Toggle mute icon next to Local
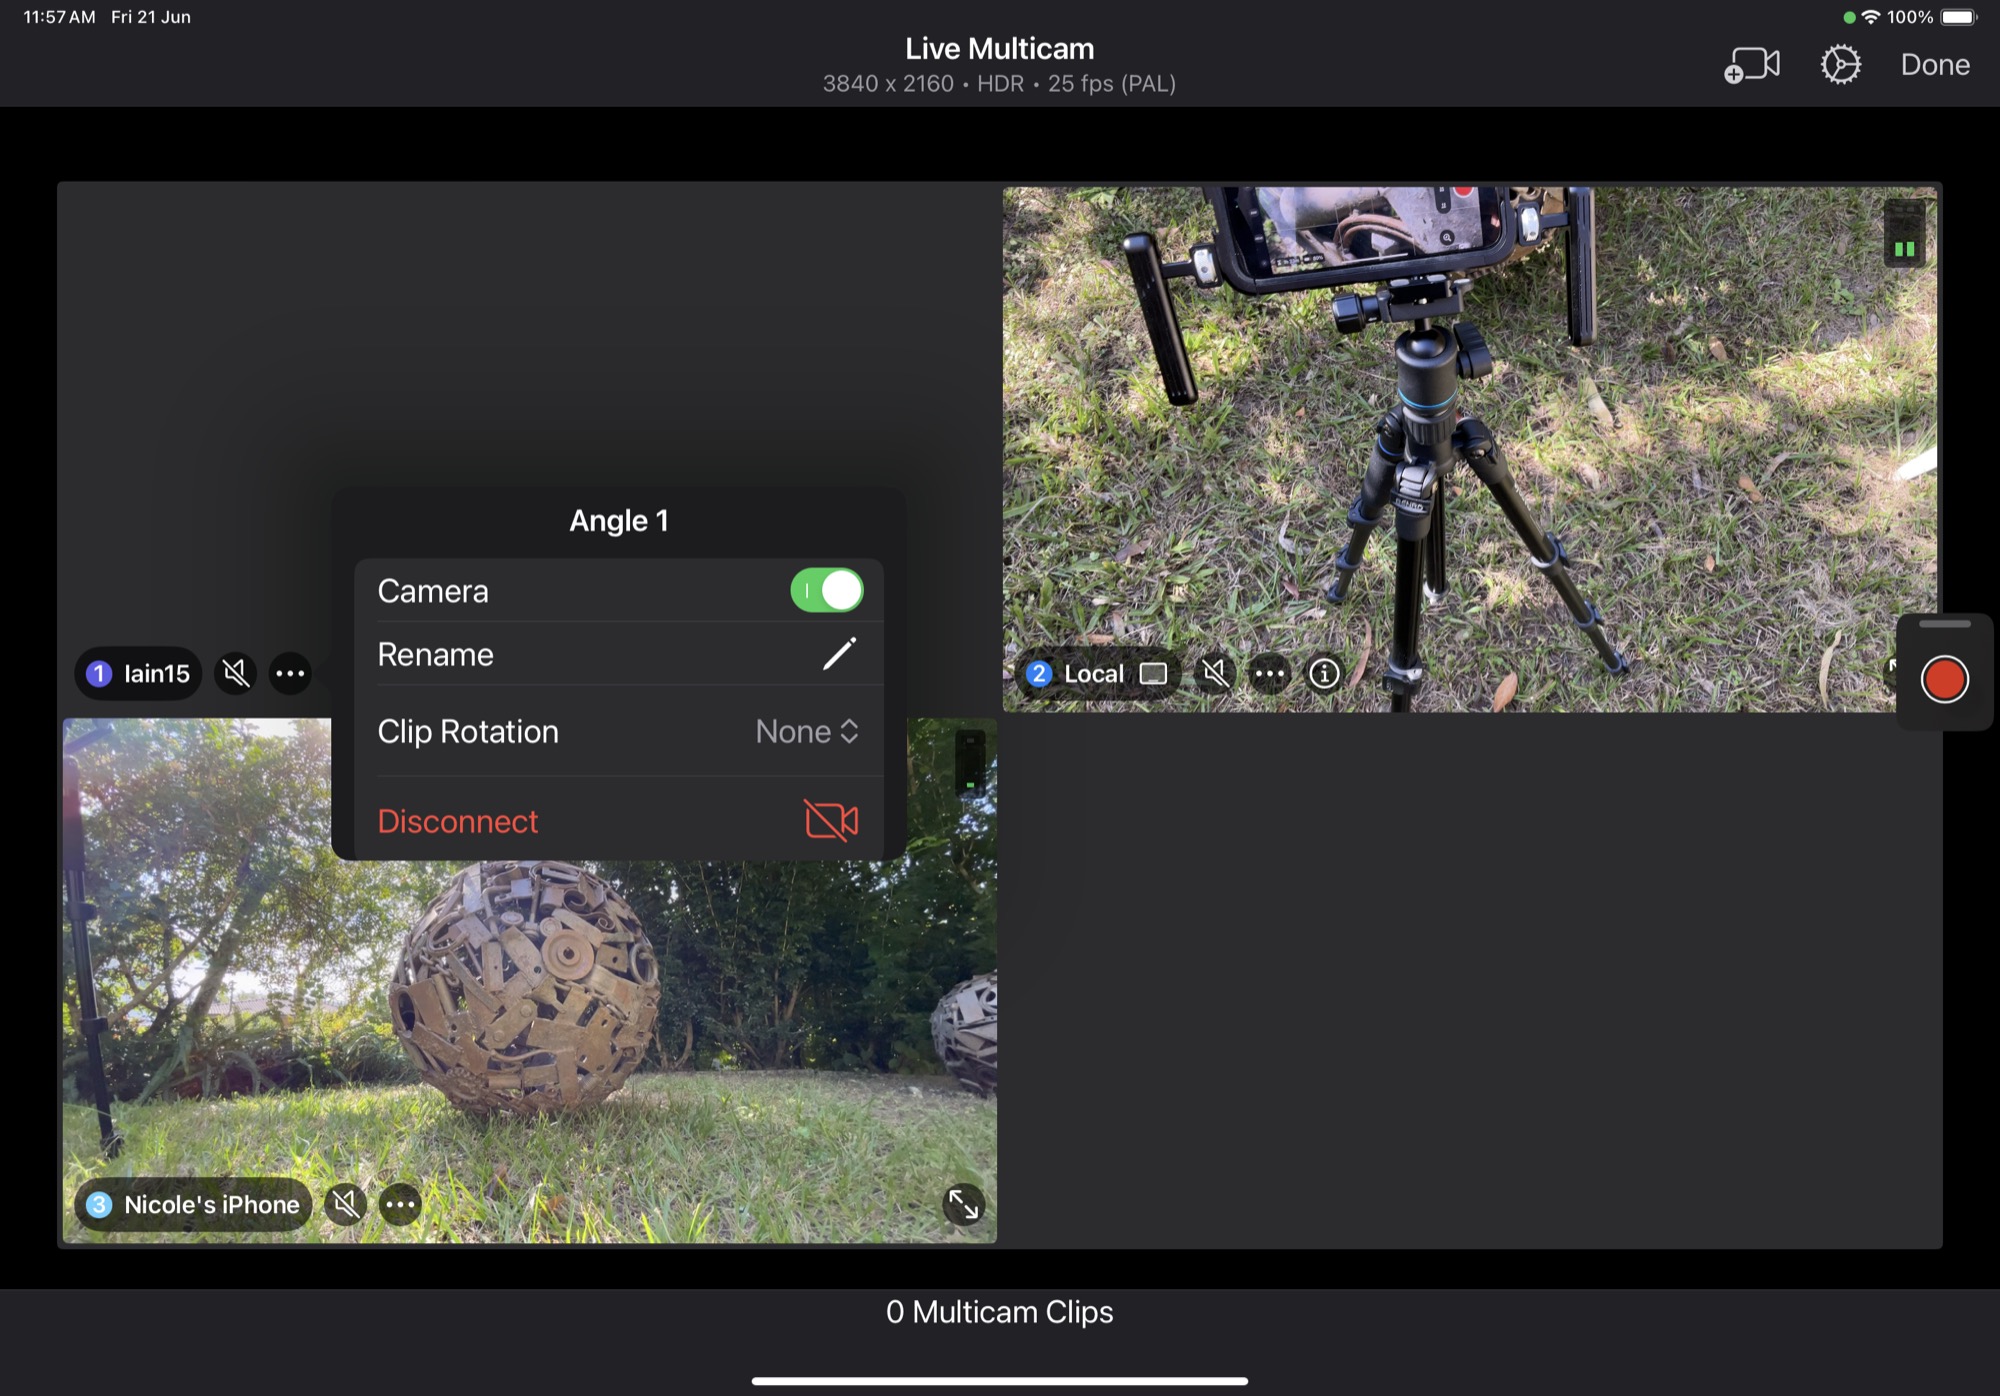Screen dimensions: 2000x1396 1215,674
